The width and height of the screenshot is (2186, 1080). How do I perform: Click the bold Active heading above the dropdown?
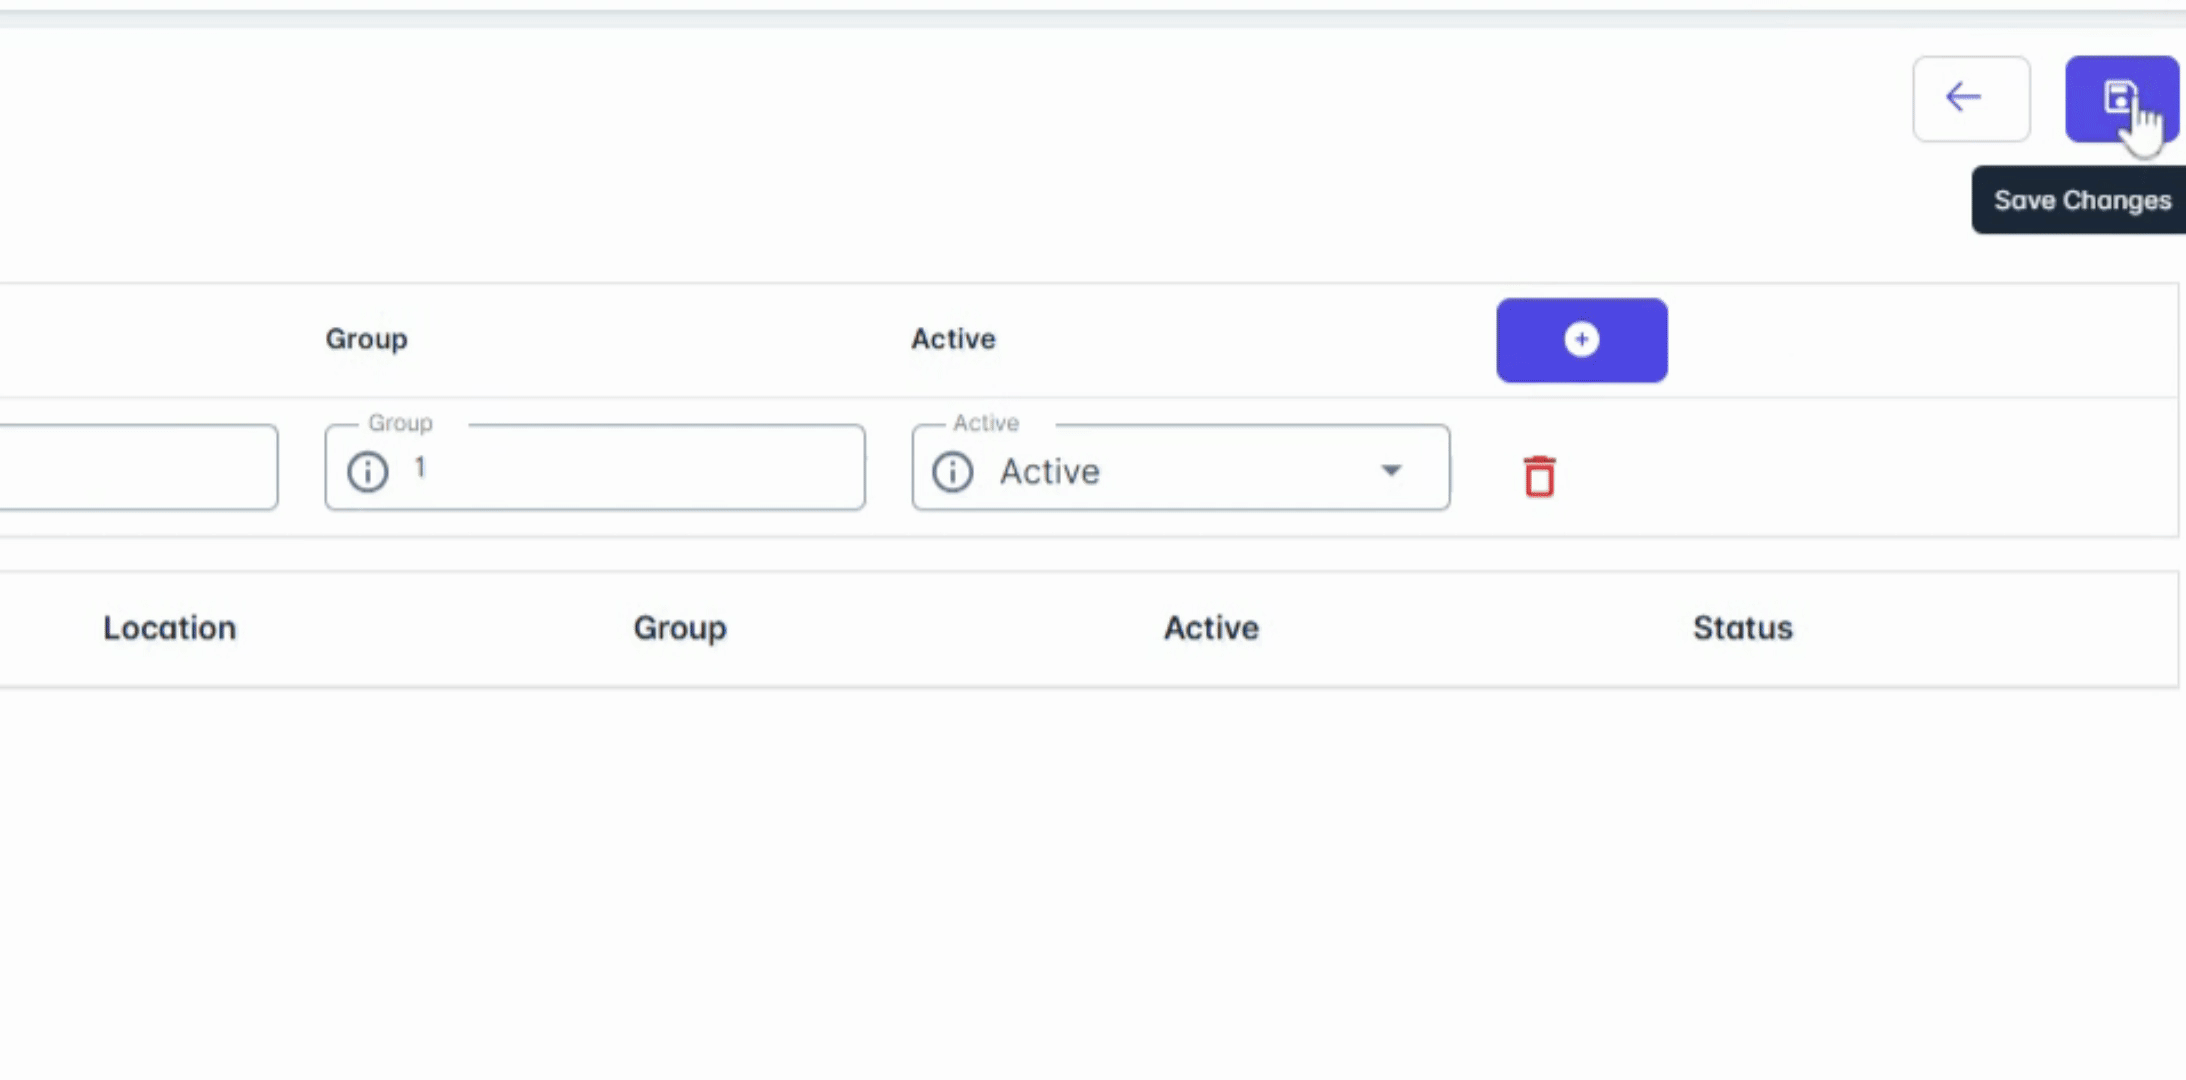[x=953, y=339]
